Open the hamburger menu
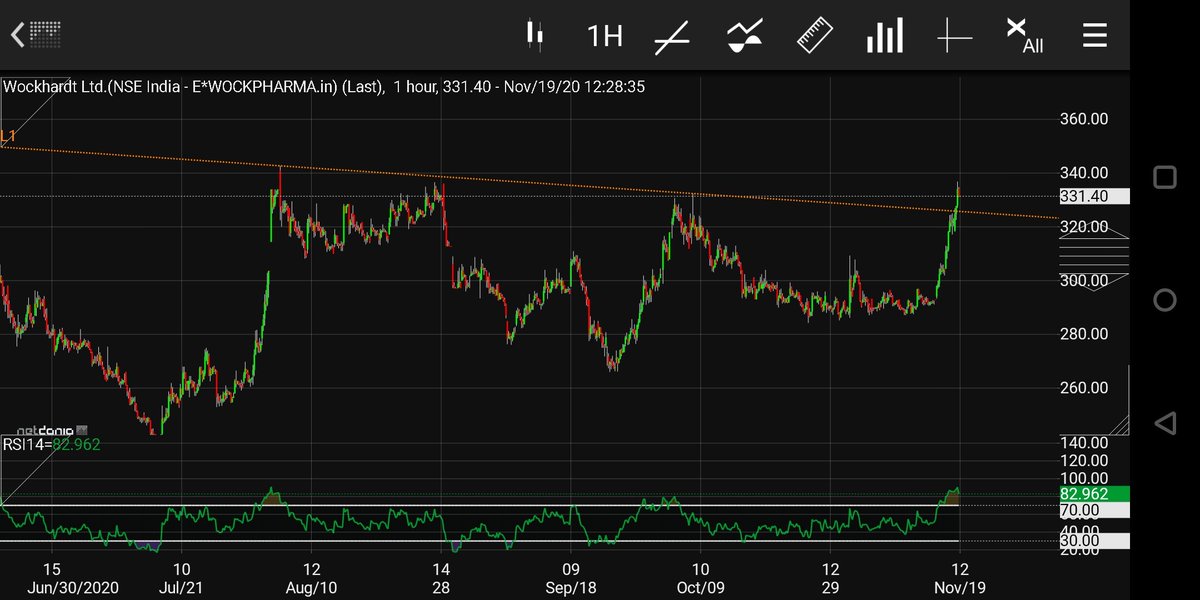The image size is (1200, 600). click(1095, 36)
